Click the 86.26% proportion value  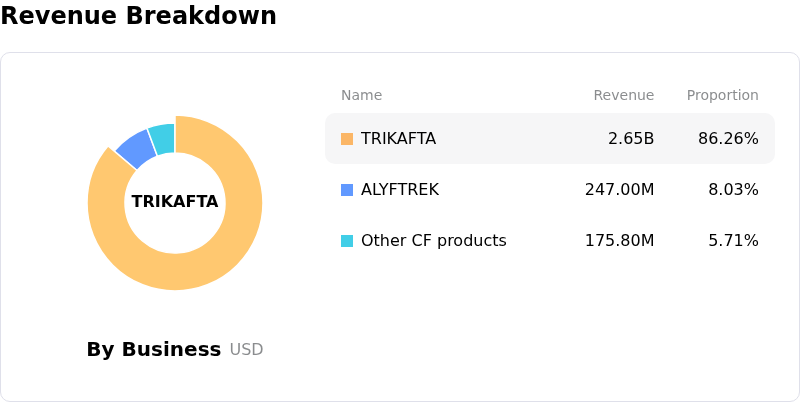(x=728, y=139)
